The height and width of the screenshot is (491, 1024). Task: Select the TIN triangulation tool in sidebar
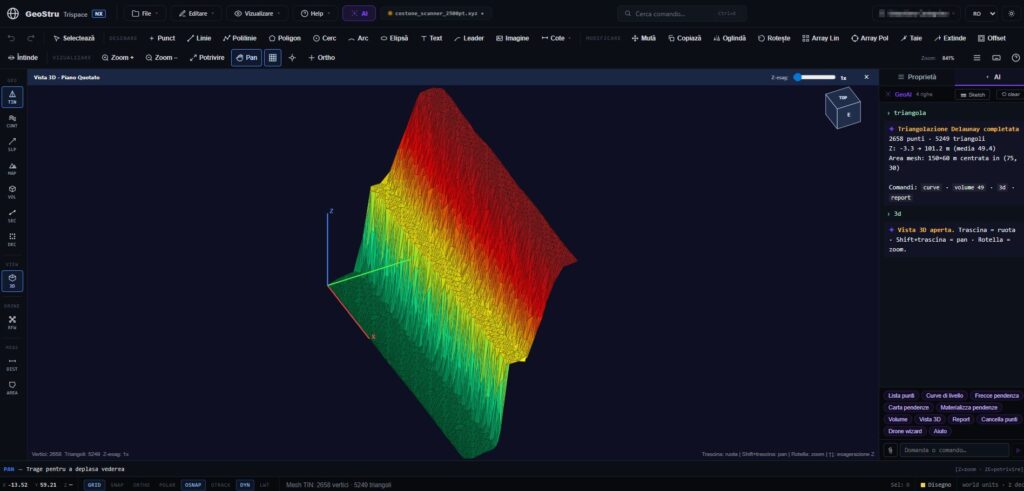tap(12, 97)
